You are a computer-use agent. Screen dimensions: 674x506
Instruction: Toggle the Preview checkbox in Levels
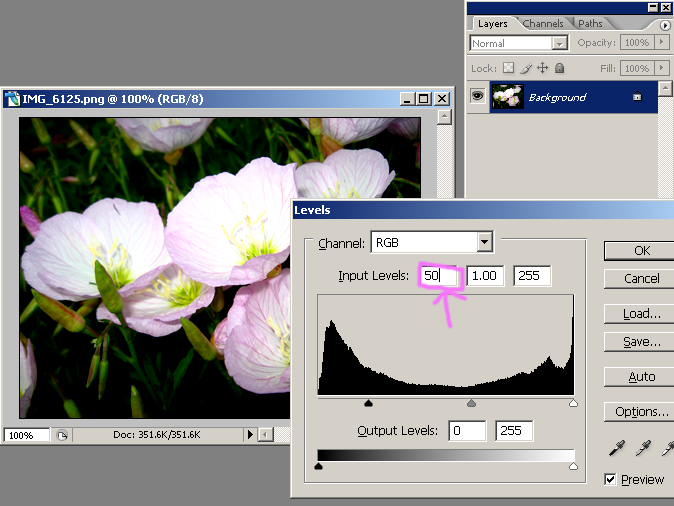pos(610,479)
